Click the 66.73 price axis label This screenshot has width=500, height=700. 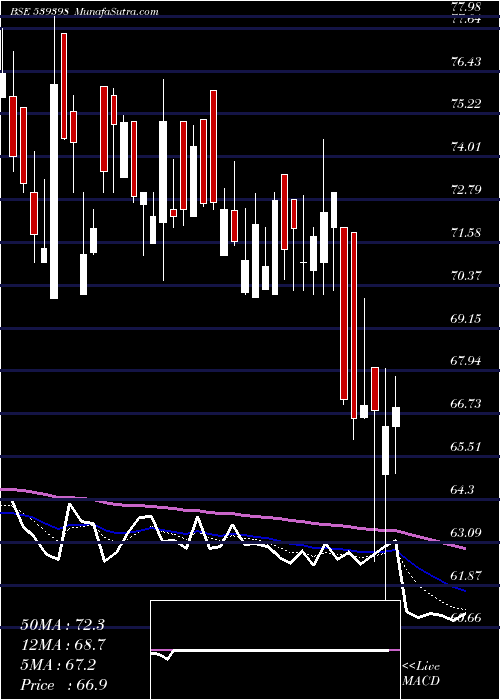466,404
